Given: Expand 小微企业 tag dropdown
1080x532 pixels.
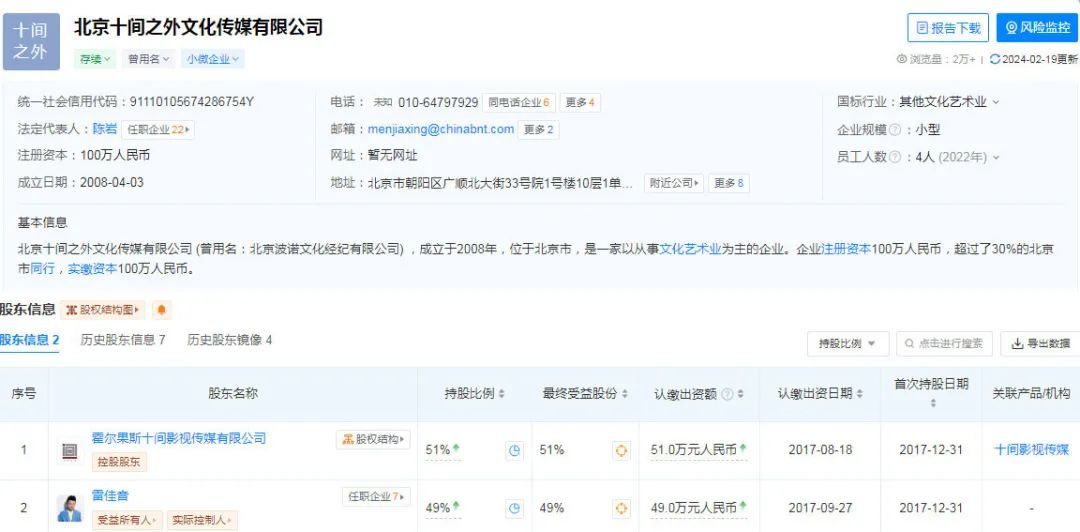Looking at the screenshot, I should click(213, 59).
